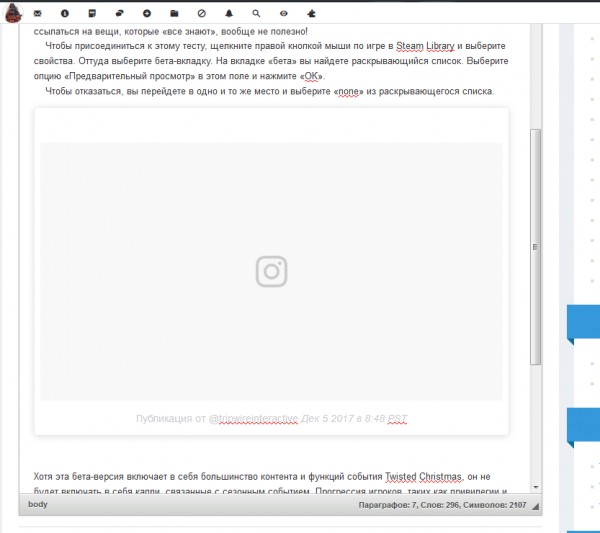600x533 pixels.
Task: Open @tripwireinteractive link in embed caption
Action: click(x=253, y=418)
